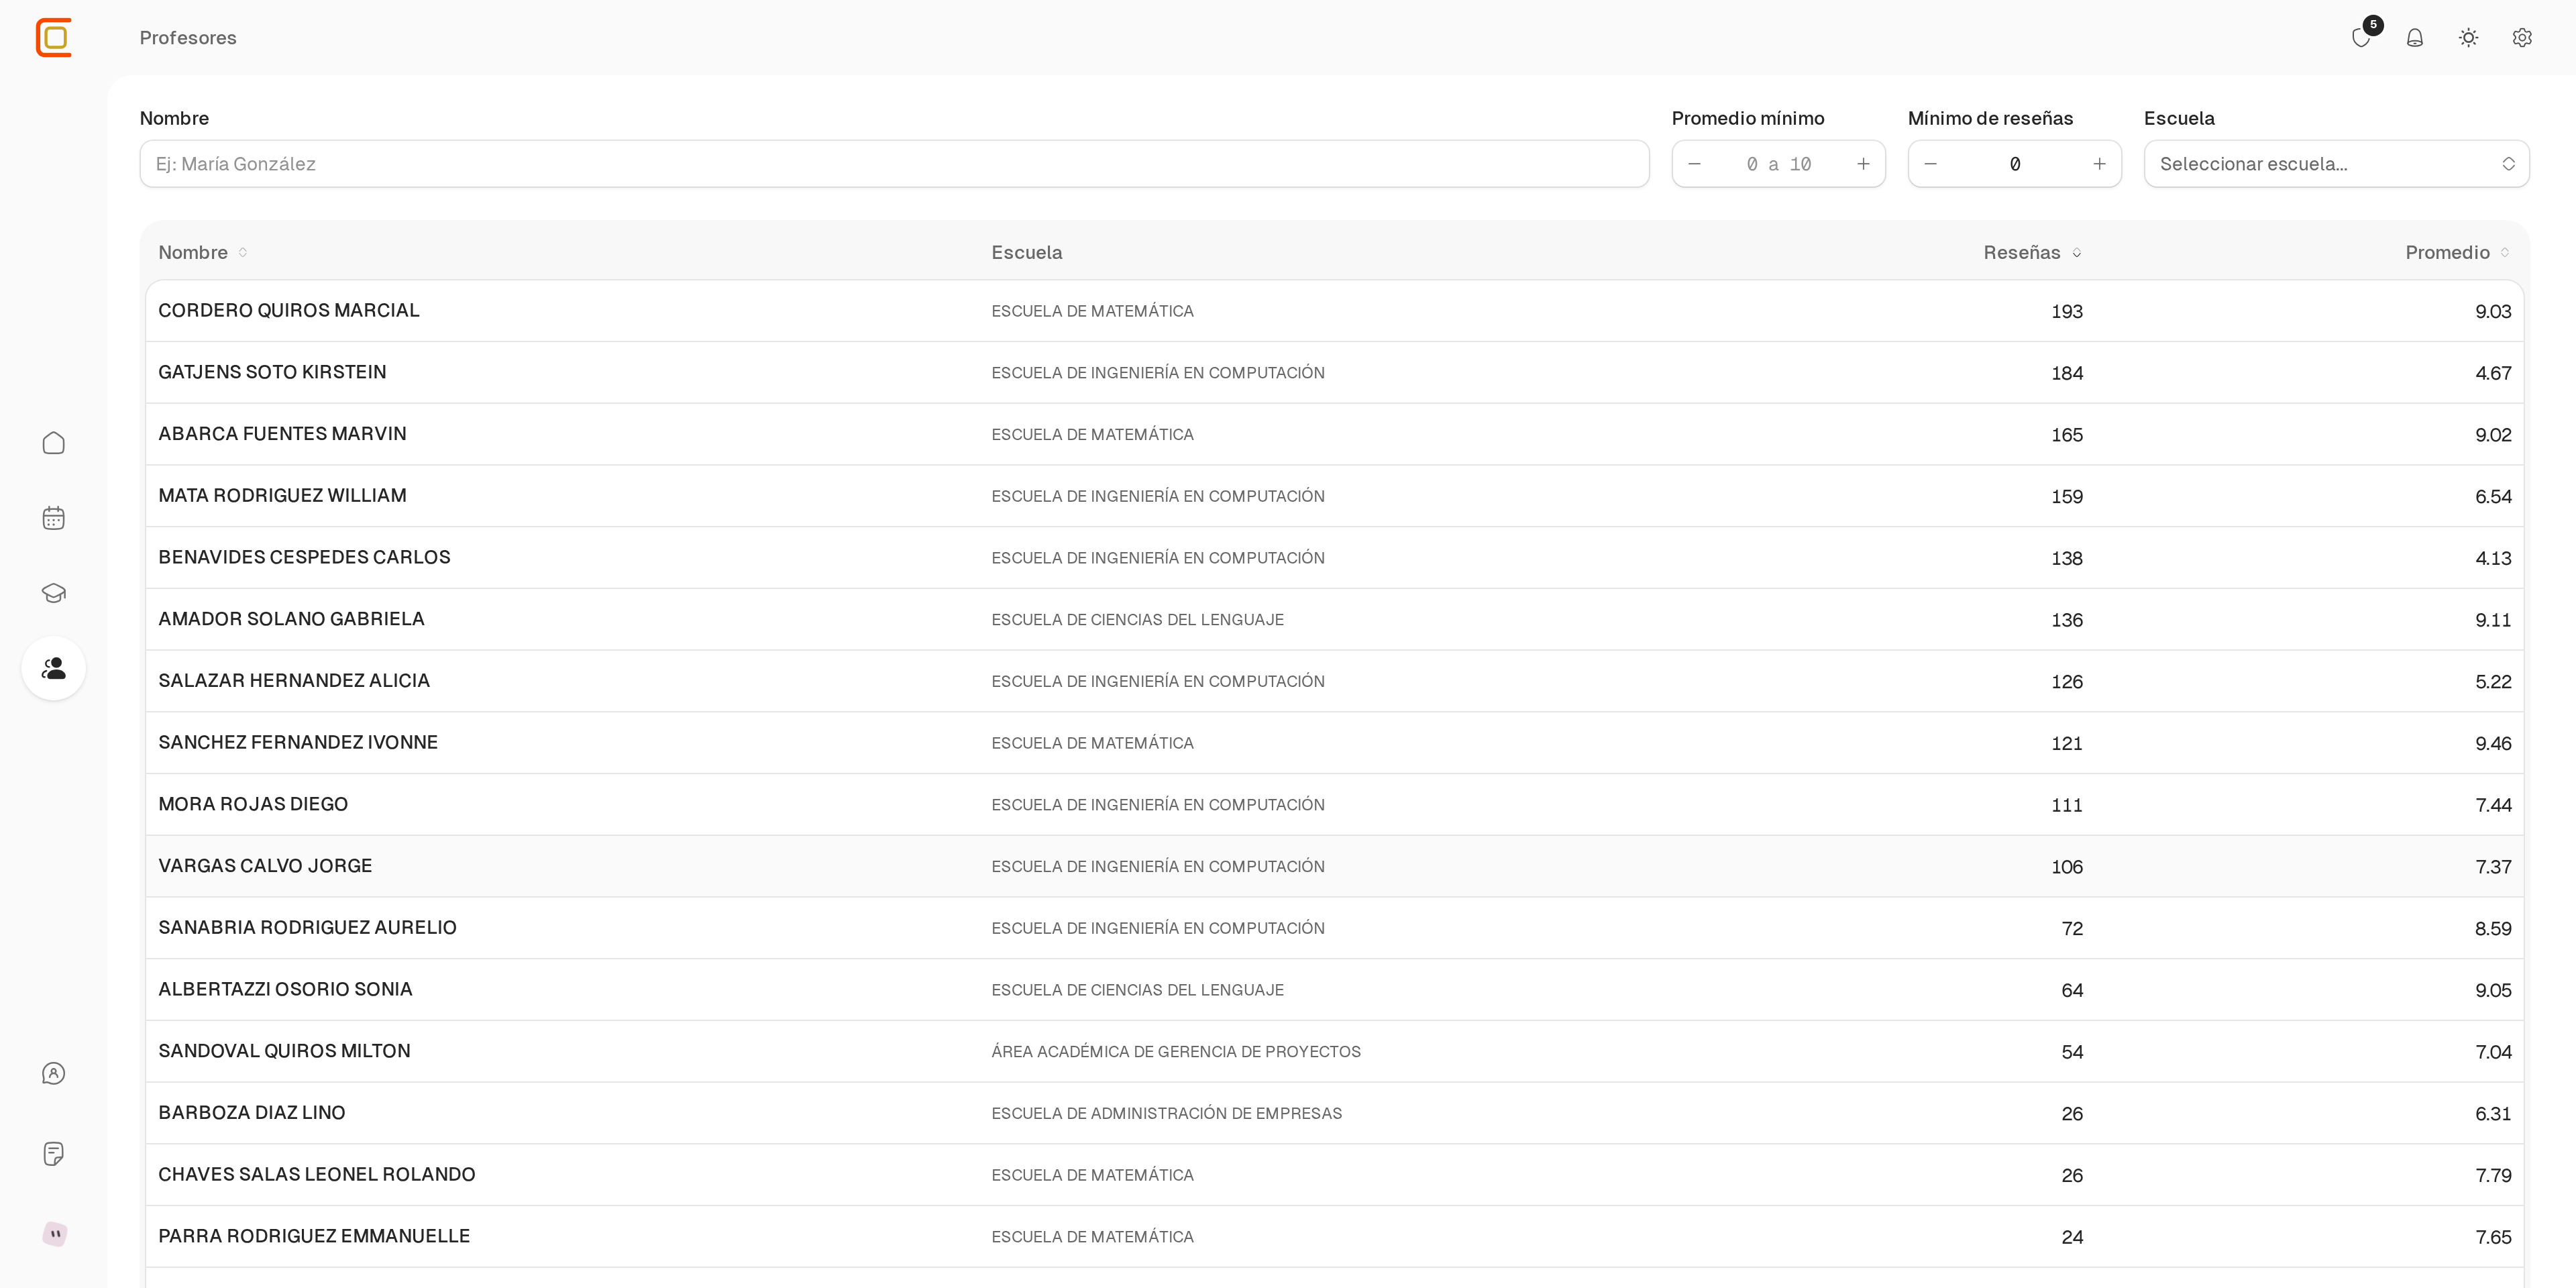Click the Promedio mínimo value field
This screenshot has width=2576, height=1288.
click(1779, 164)
